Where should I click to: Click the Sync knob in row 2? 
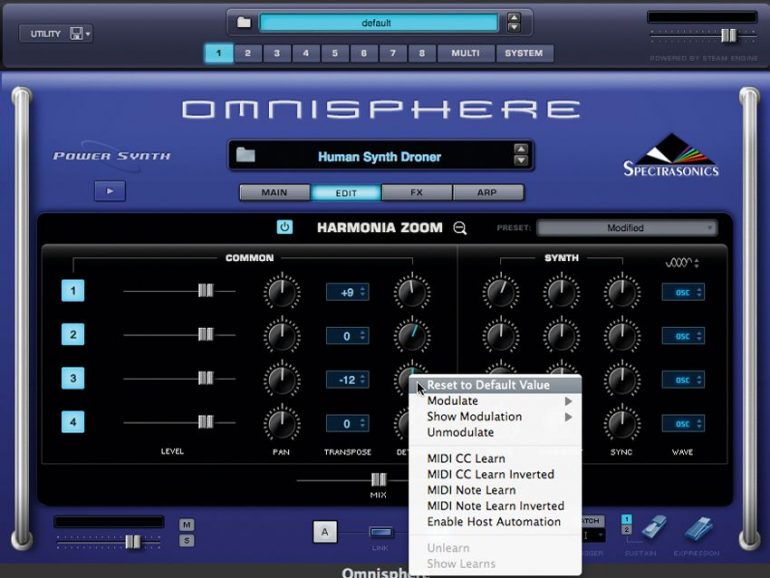[x=622, y=336]
